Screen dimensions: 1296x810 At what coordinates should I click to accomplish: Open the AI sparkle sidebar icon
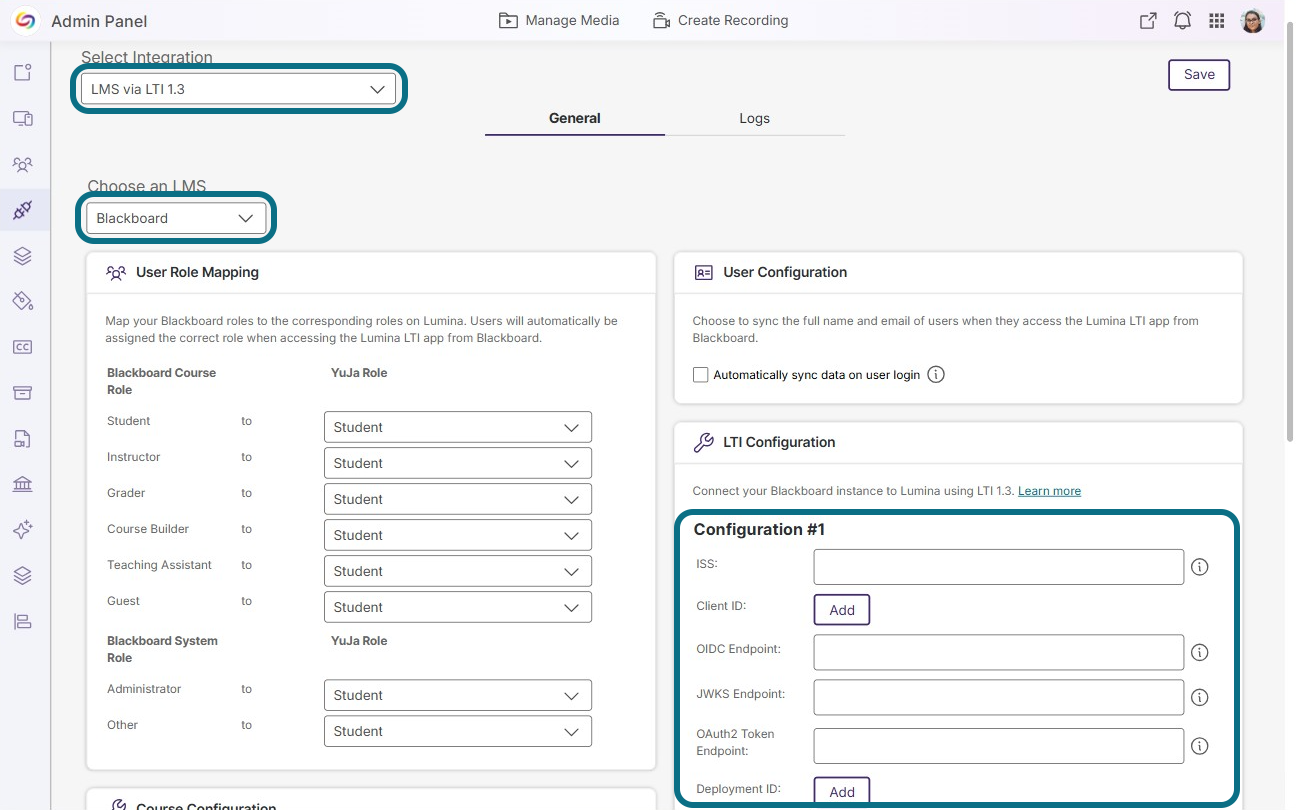23,530
